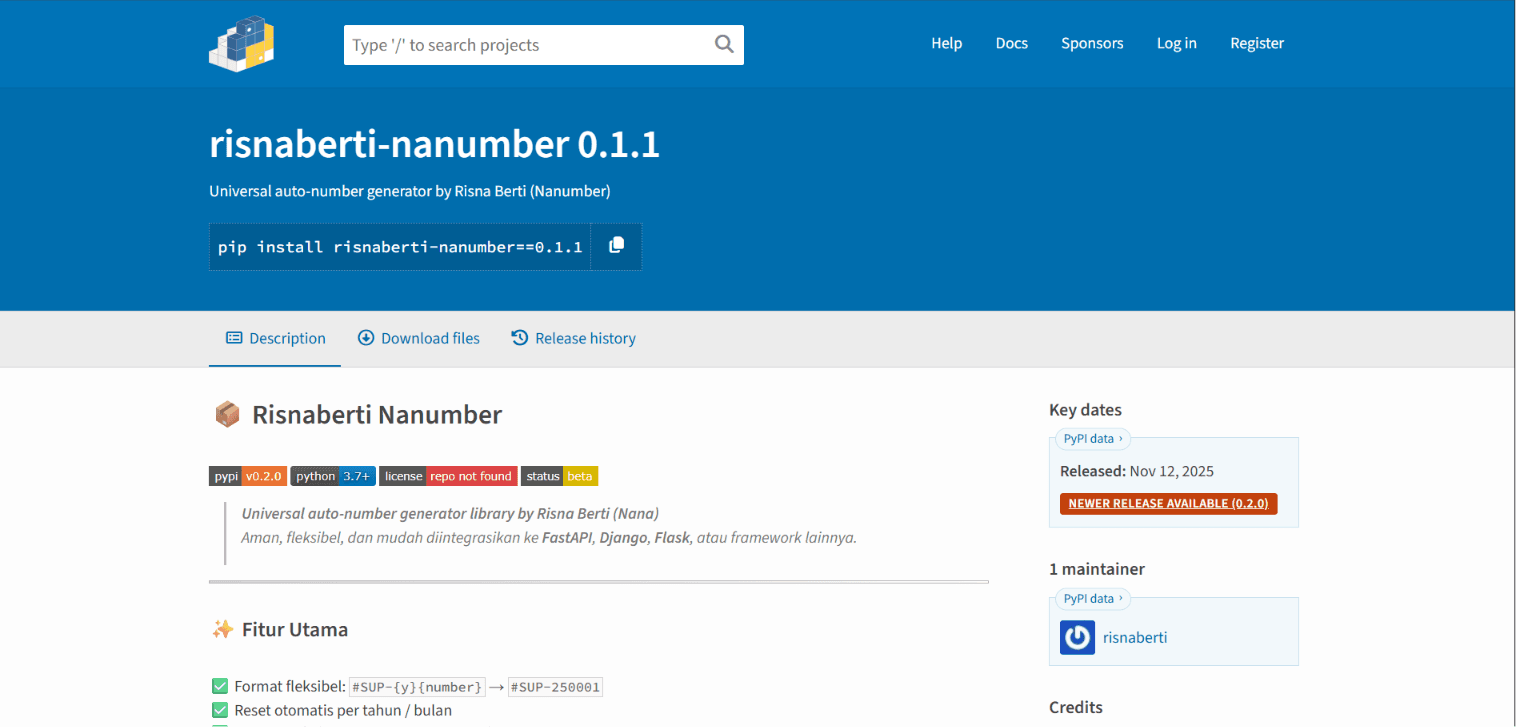Expand PyPI data under 1 maintainer

pos(1093,598)
